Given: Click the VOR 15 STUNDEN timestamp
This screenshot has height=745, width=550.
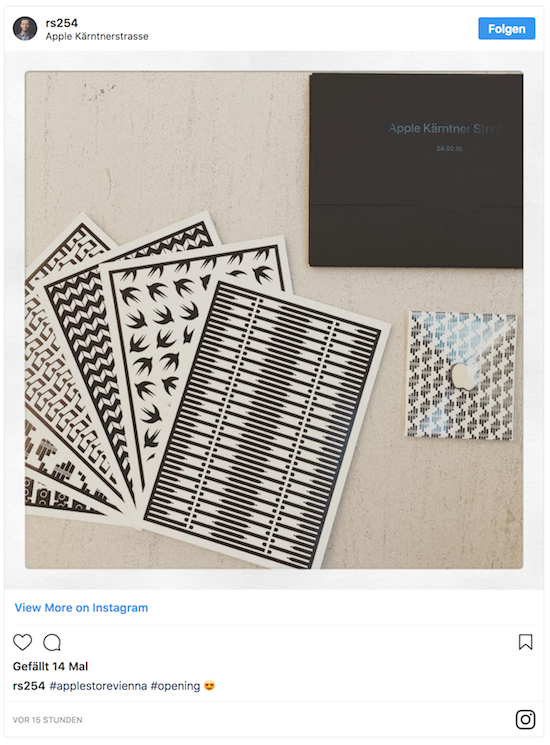Looking at the screenshot, I should 47,720.
